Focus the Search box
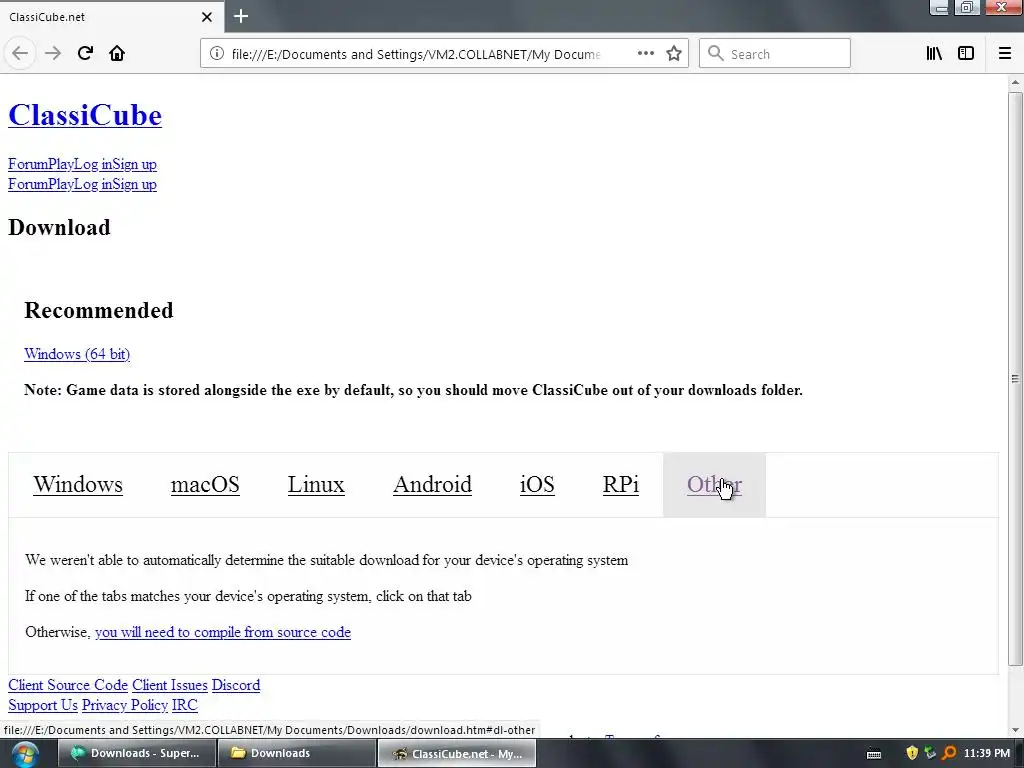The image size is (1024, 768). [x=775, y=54]
